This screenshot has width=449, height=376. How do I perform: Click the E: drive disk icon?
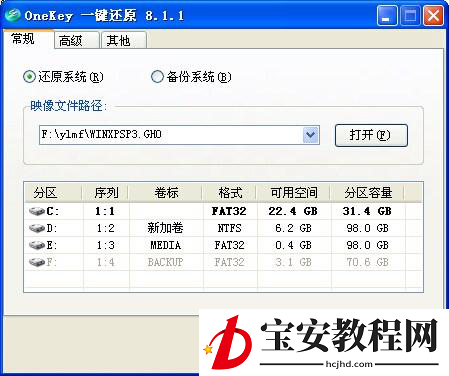[37, 245]
